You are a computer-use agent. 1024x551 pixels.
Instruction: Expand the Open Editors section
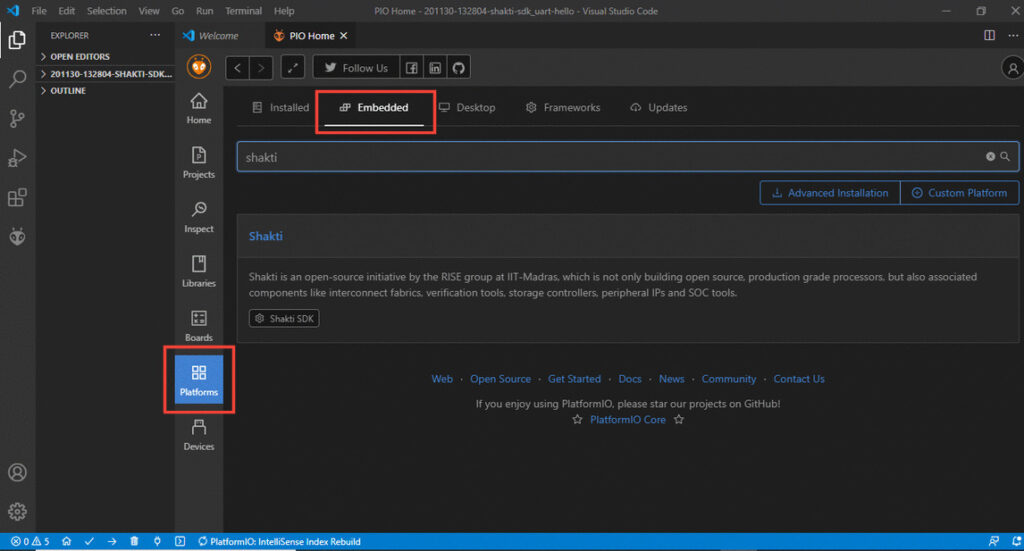click(105, 57)
